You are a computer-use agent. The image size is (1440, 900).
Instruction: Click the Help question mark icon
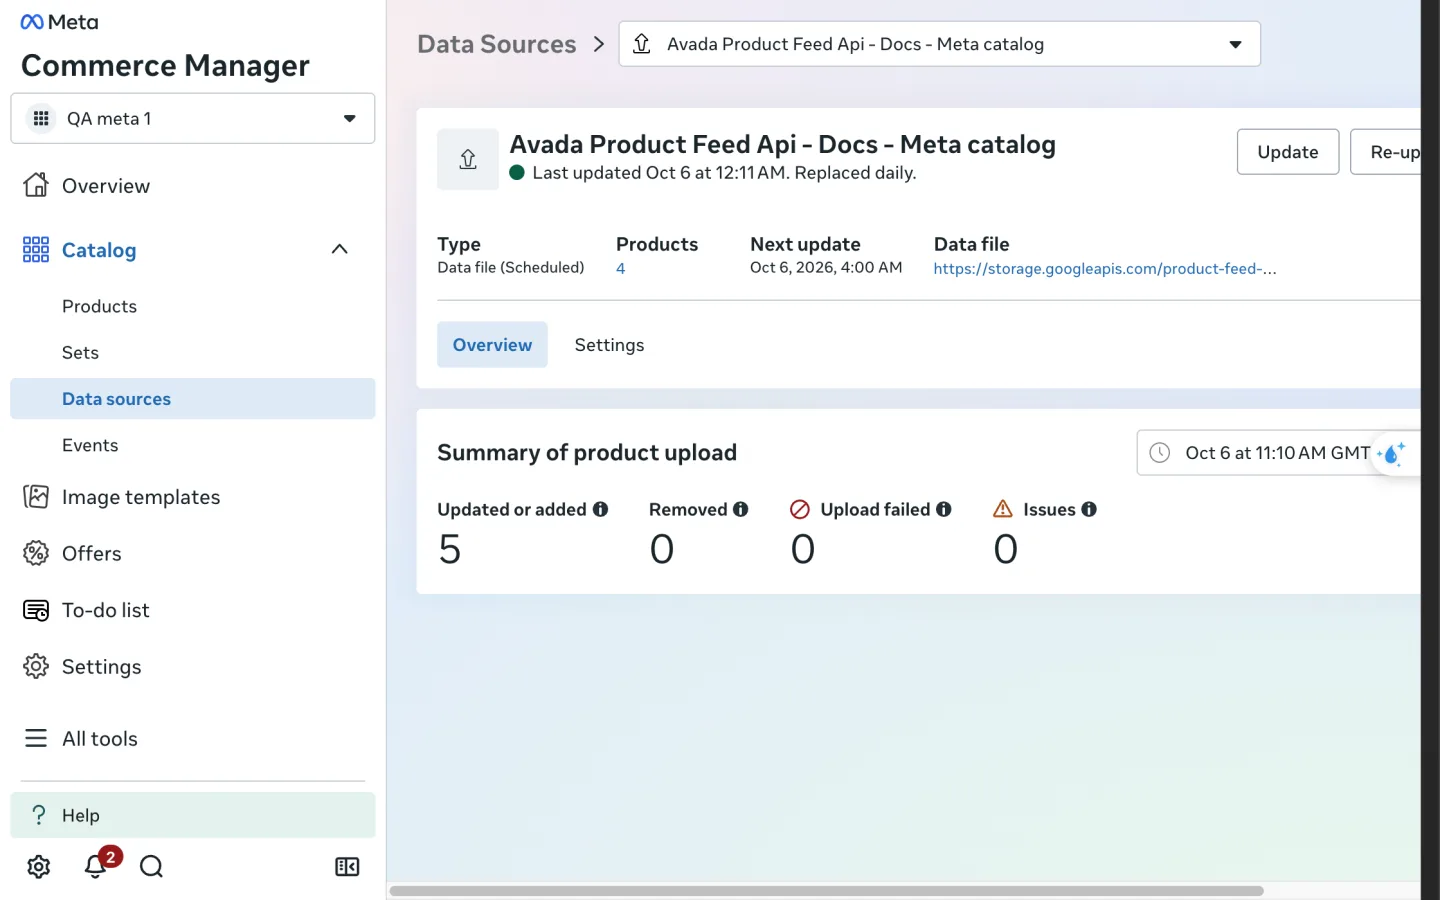(x=39, y=815)
